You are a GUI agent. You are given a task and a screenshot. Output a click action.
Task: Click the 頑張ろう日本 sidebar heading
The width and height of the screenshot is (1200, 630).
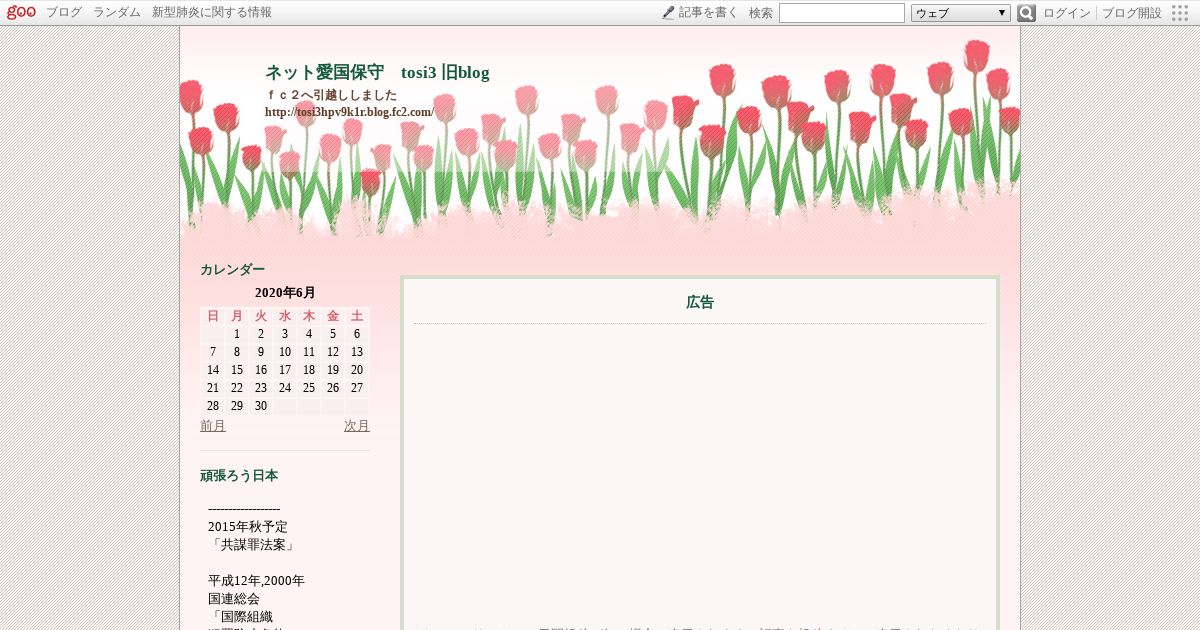tap(239, 476)
